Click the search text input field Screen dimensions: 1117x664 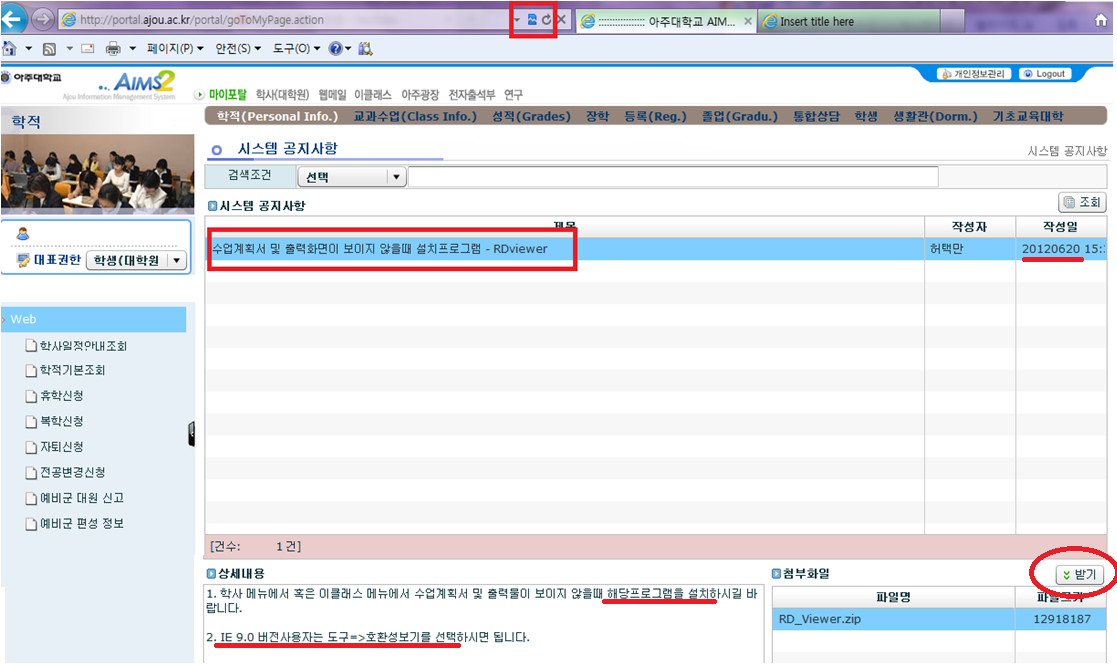[x=672, y=177]
